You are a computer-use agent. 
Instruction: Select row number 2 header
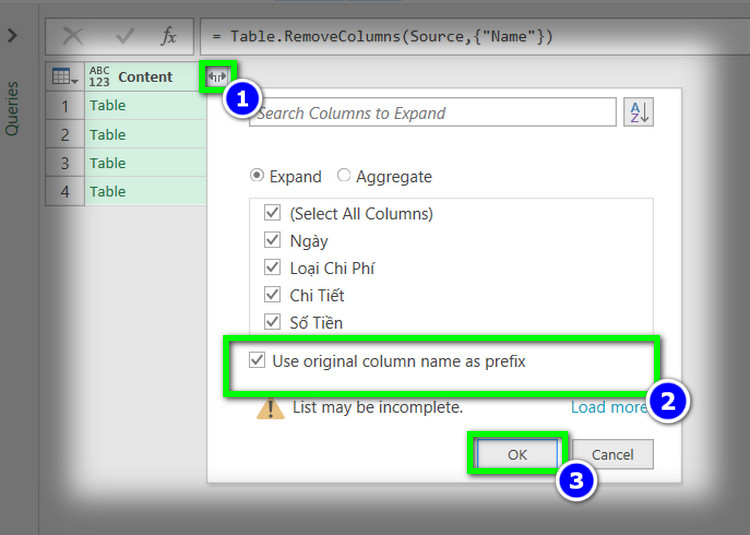pos(65,134)
